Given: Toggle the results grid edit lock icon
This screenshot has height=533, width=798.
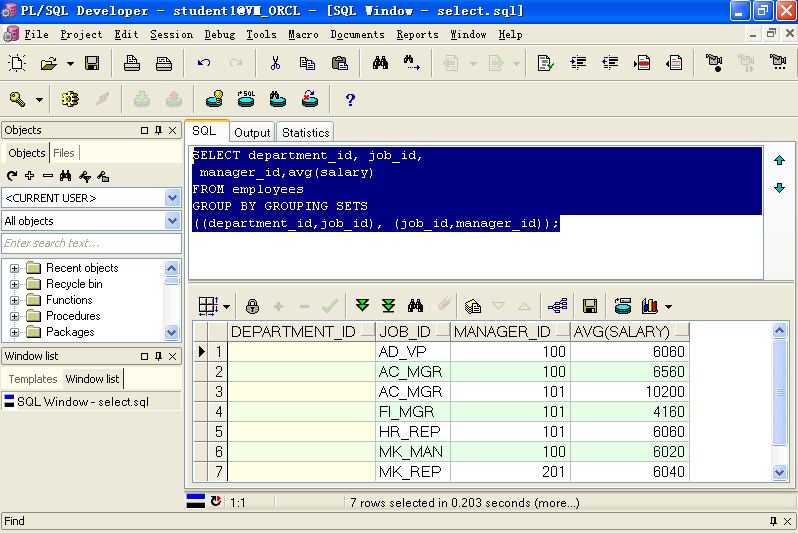Looking at the screenshot, I should pos(253,306).
